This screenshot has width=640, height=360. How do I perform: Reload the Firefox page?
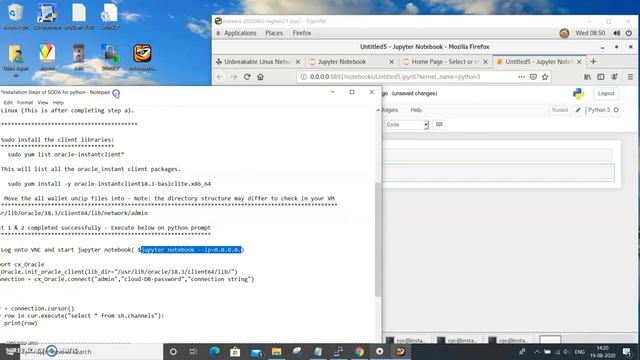[x=247, y=77]
